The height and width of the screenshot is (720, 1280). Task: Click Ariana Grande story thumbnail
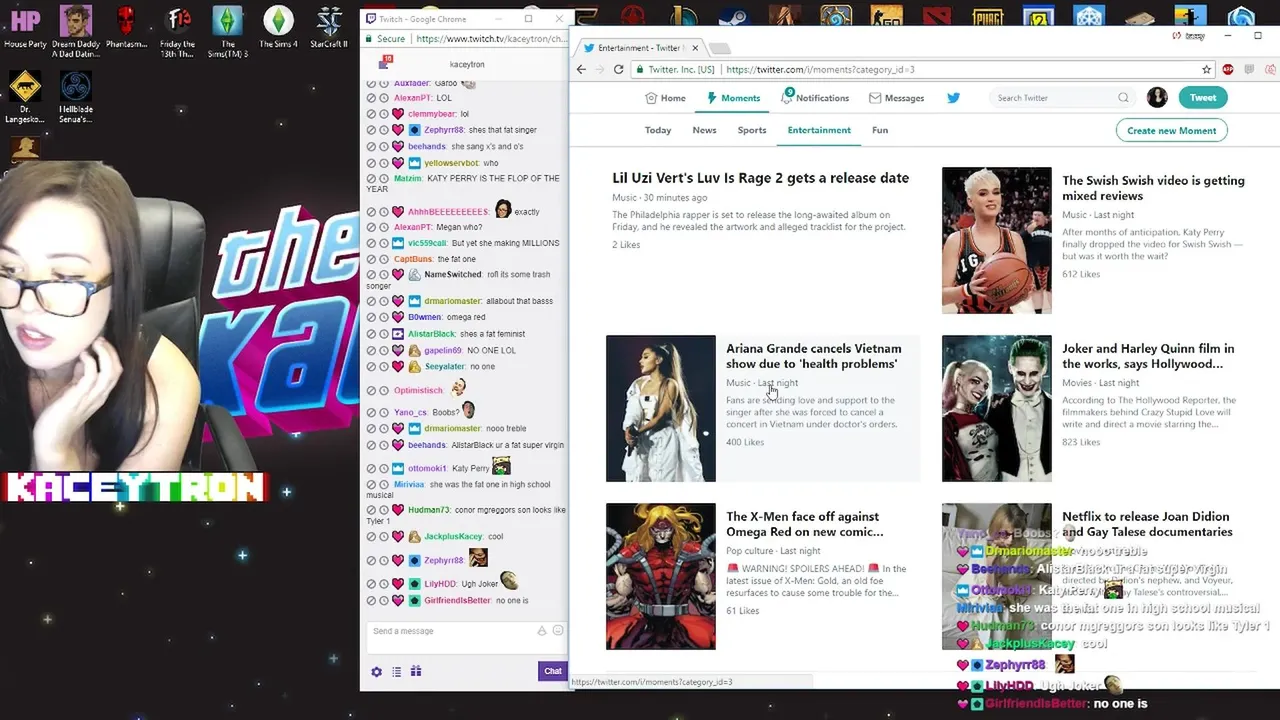661,408
